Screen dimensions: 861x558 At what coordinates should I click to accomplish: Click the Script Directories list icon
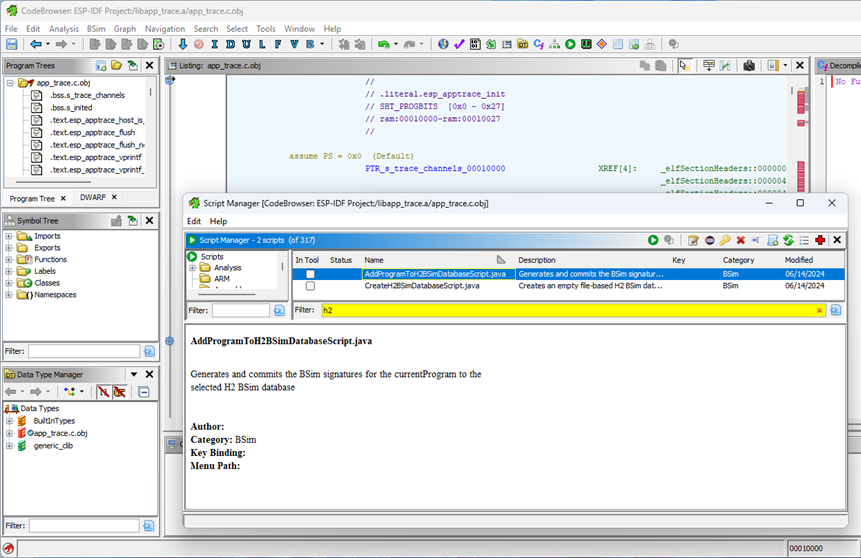[804, 240]
